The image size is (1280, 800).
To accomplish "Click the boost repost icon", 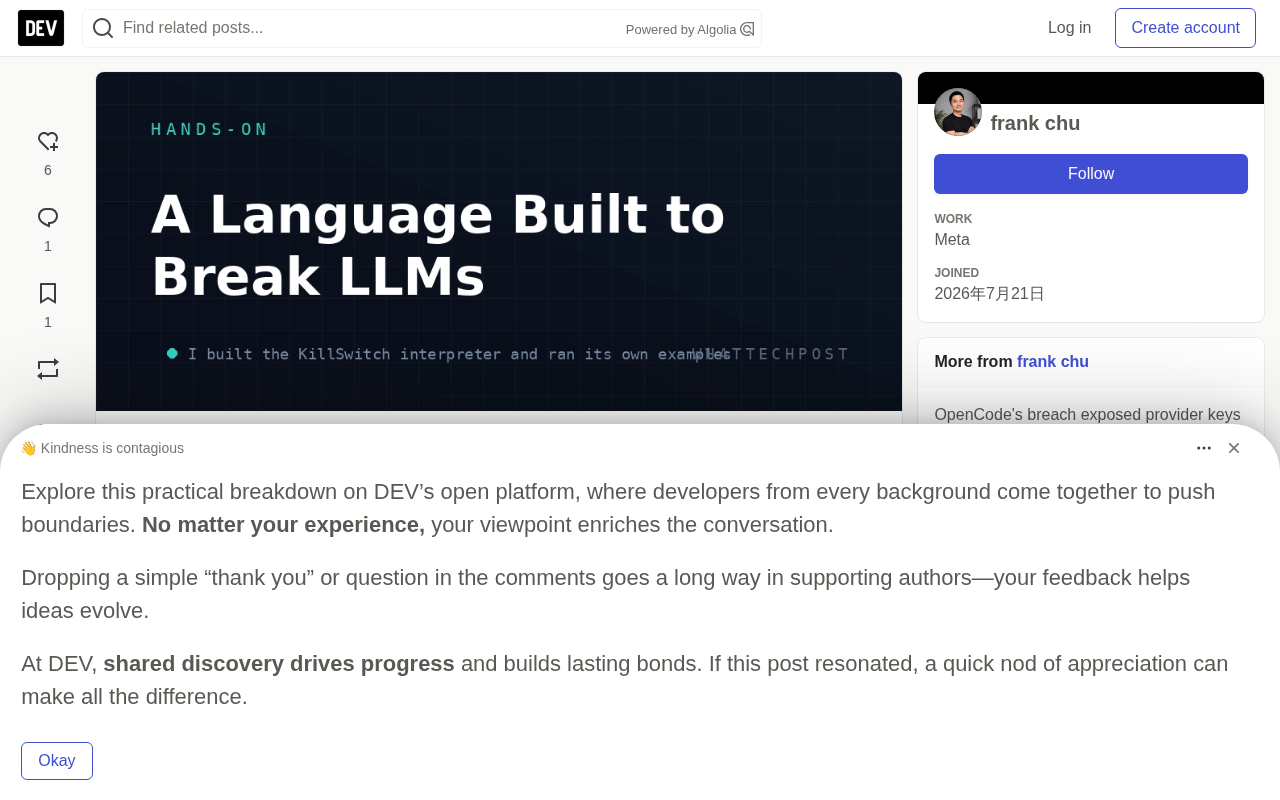I will click(x=48, y=369).
